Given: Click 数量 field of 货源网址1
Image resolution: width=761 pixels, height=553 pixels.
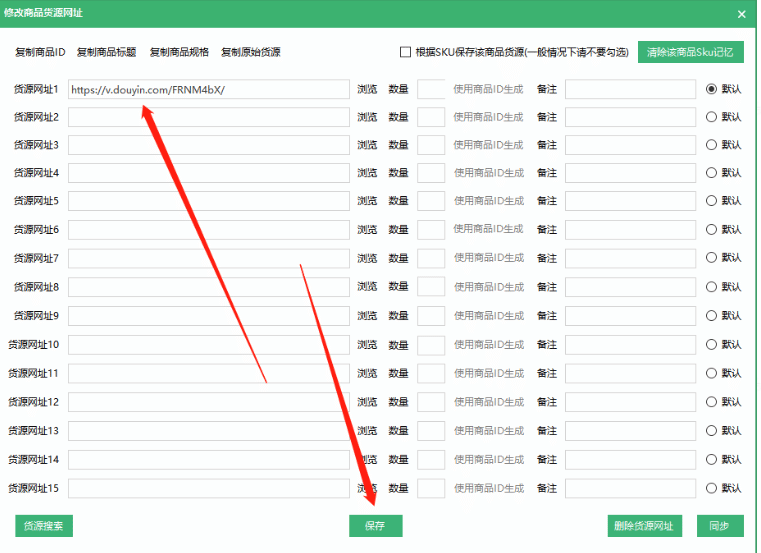Looking at the screenshot, I should 431,89.
